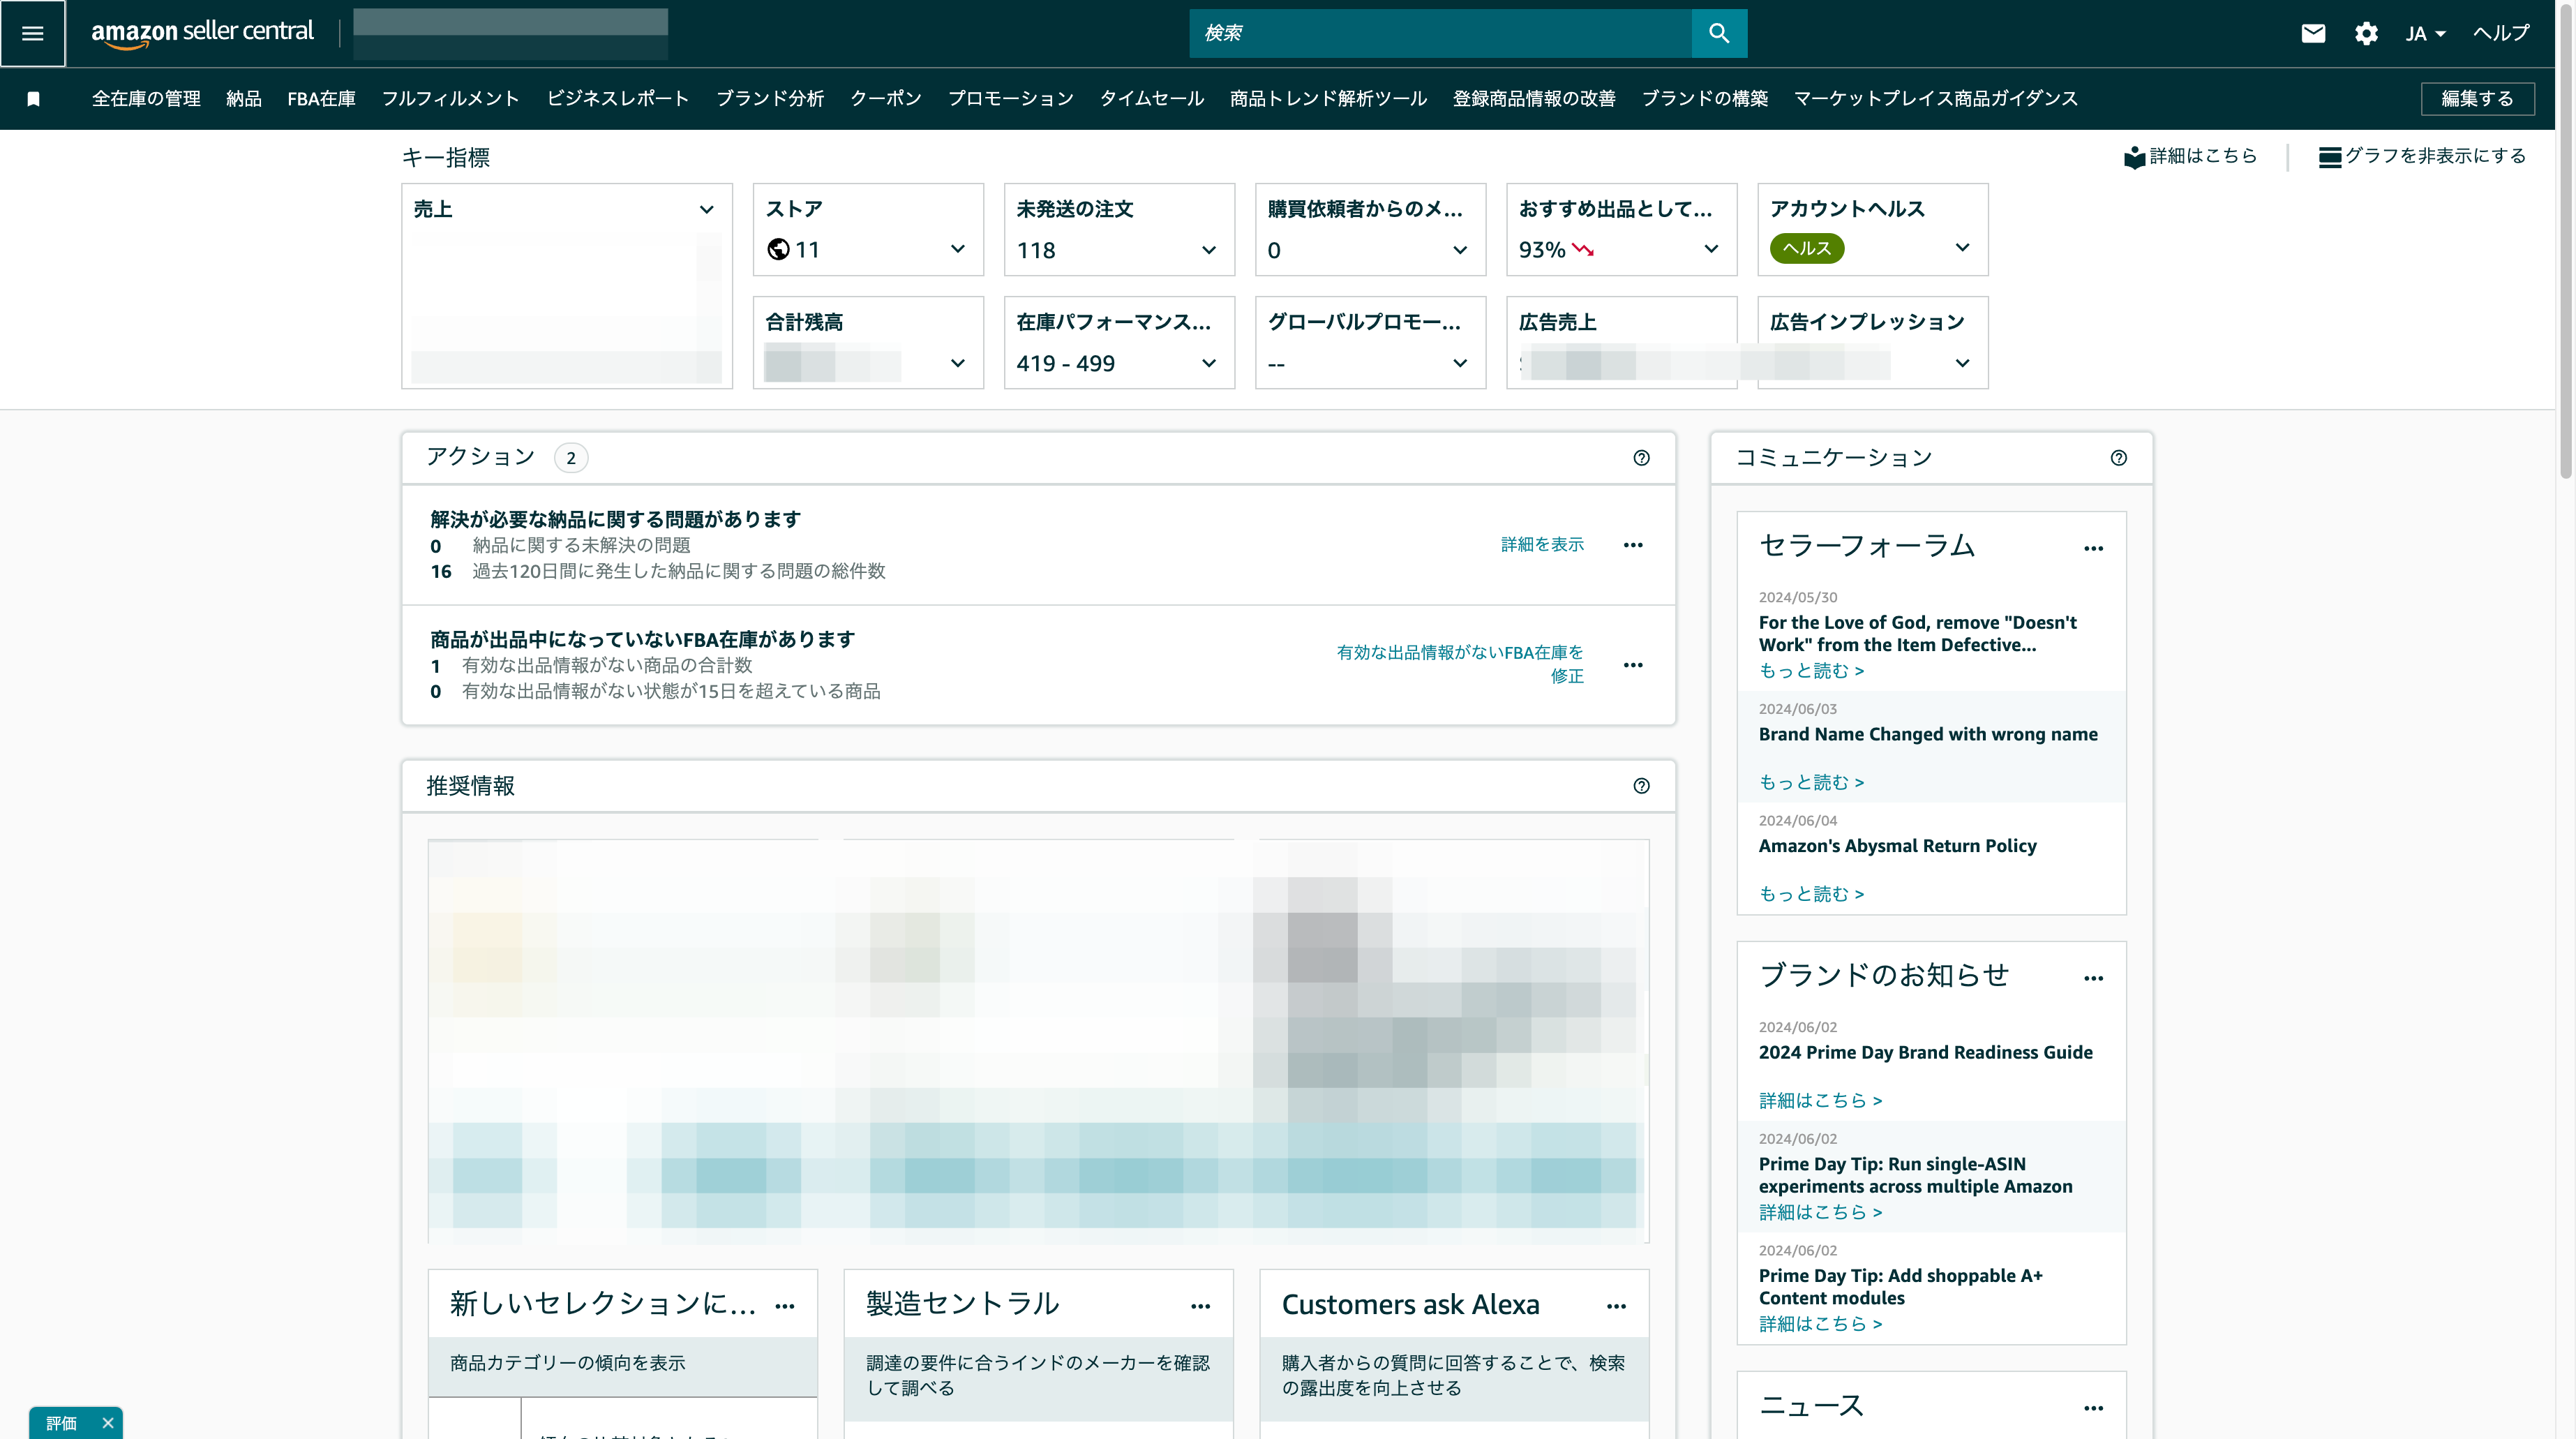The height and width of the screenshot is (1439, 2576).
Task: Open settings gear icon
Action: pyautogui.click(x=2366, y=33)
